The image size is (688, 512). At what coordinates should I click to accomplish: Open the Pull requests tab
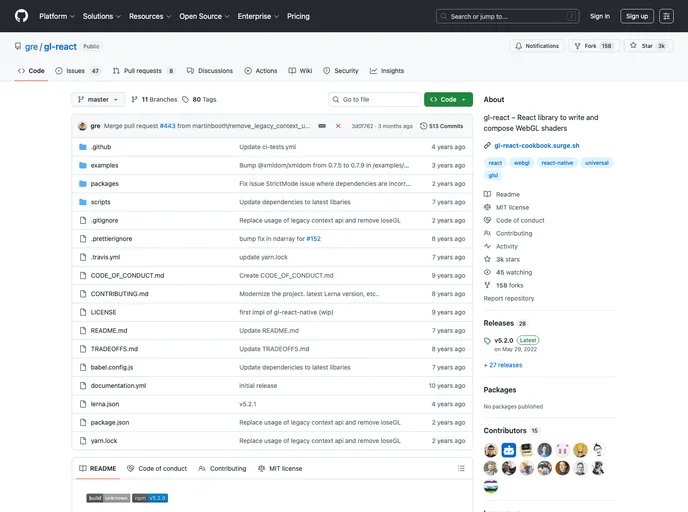(x=144, y=71)
